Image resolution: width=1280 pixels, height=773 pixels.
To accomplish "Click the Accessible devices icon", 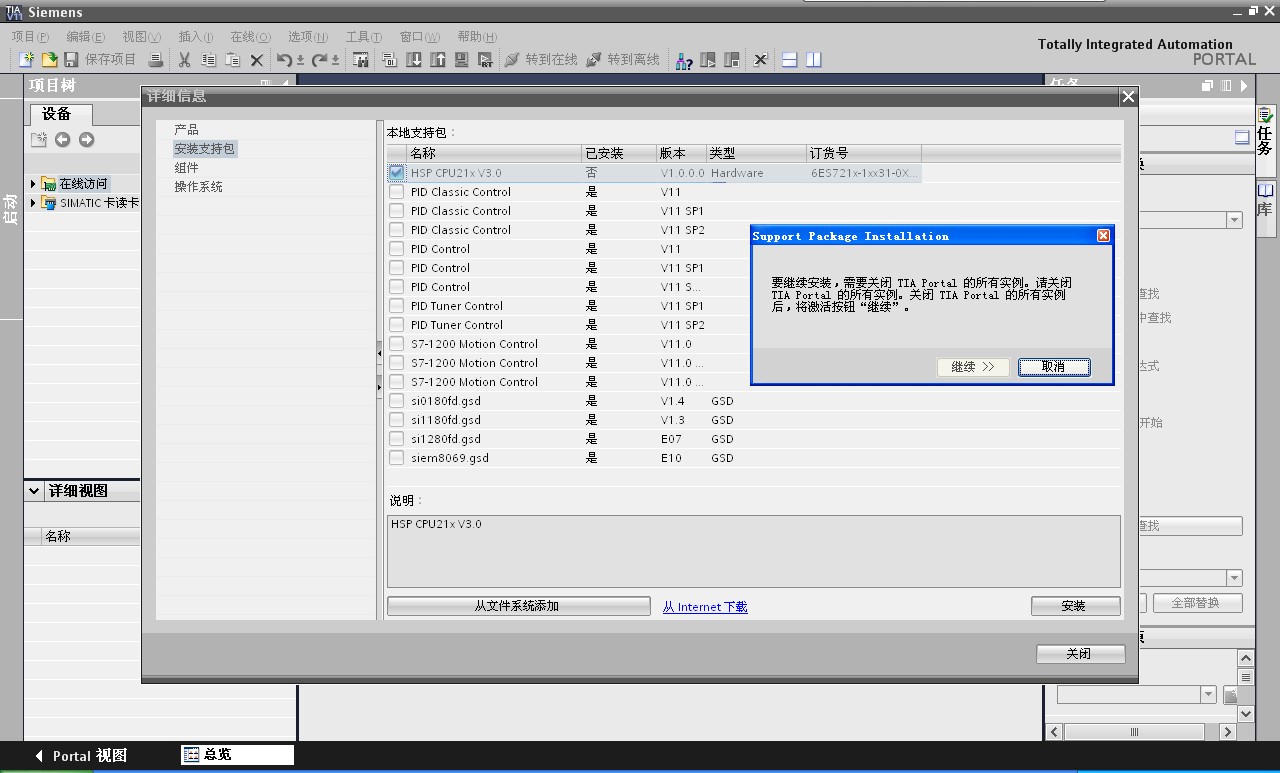I will (x=684, y=60).
